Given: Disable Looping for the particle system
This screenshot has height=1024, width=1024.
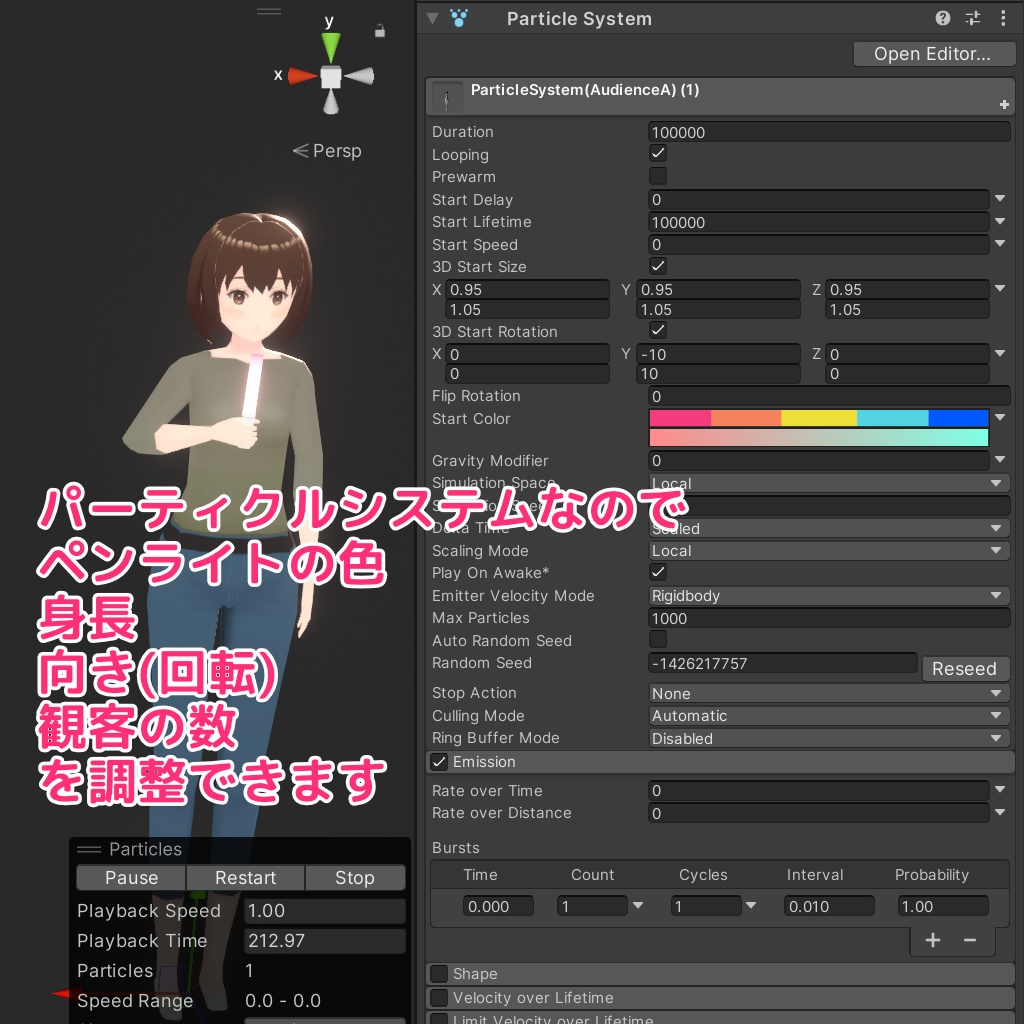Looking at the screenshot, I should pos(658,153).
